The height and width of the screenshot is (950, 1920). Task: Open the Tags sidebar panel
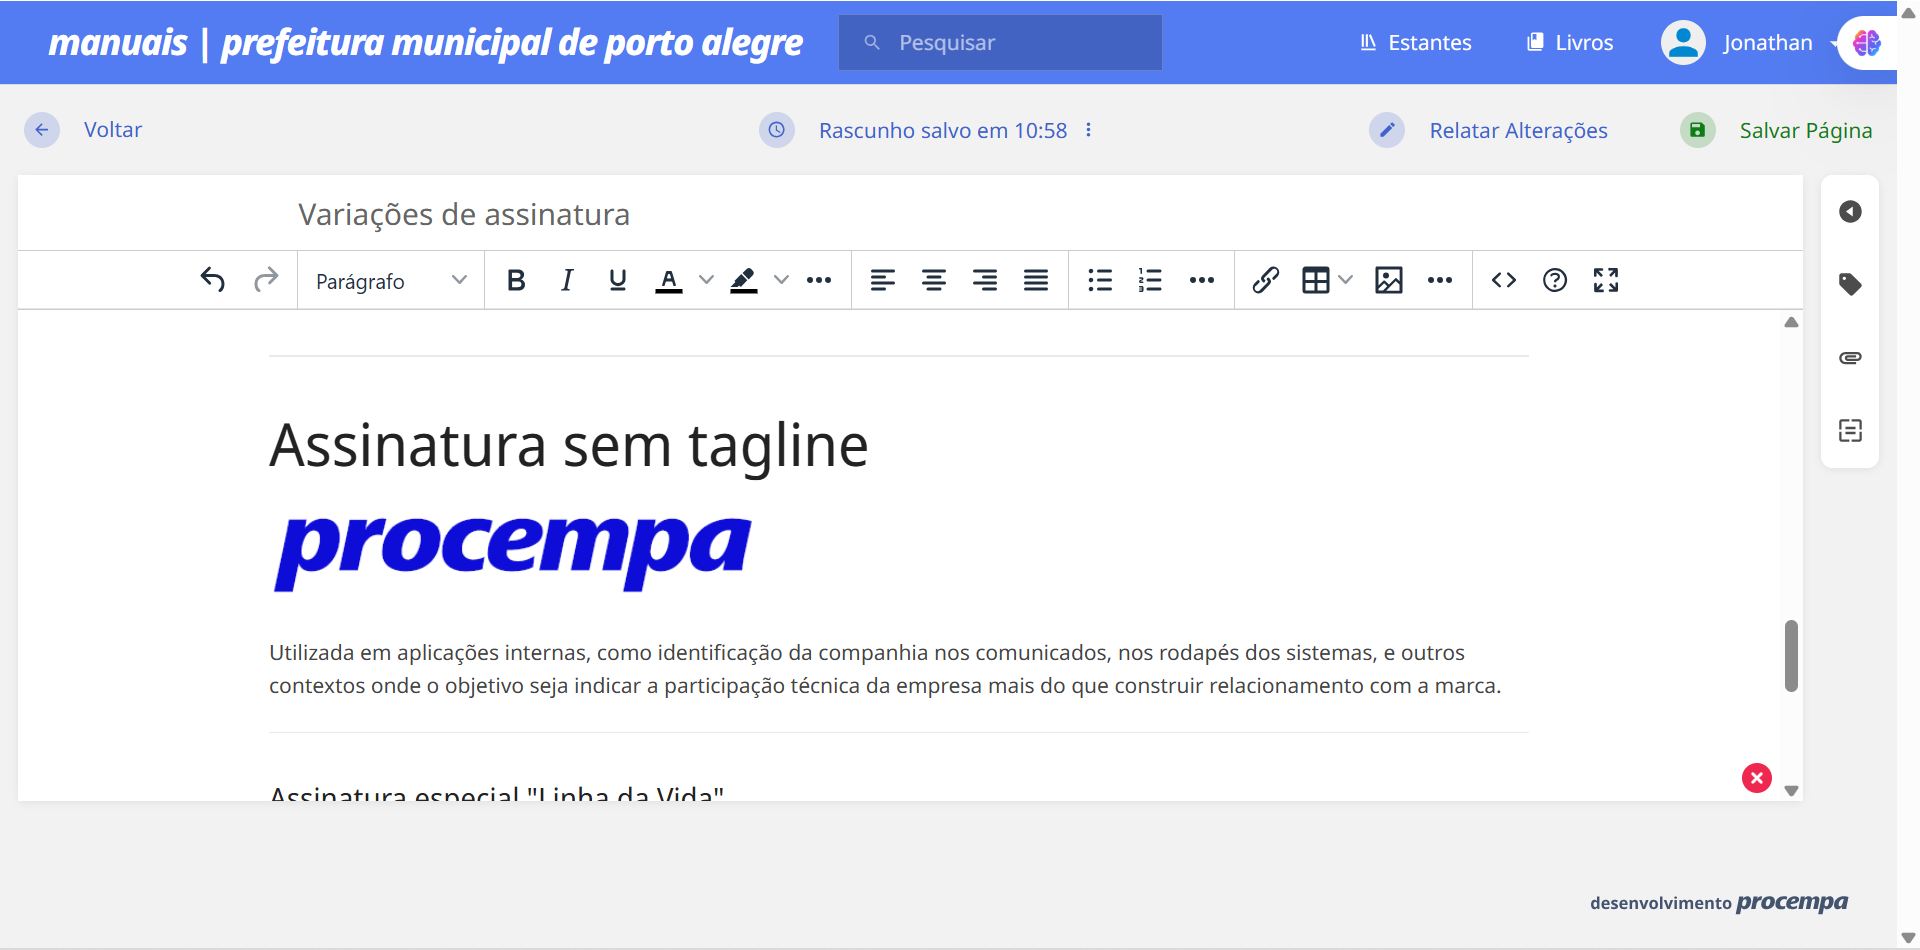(1851, 284)
